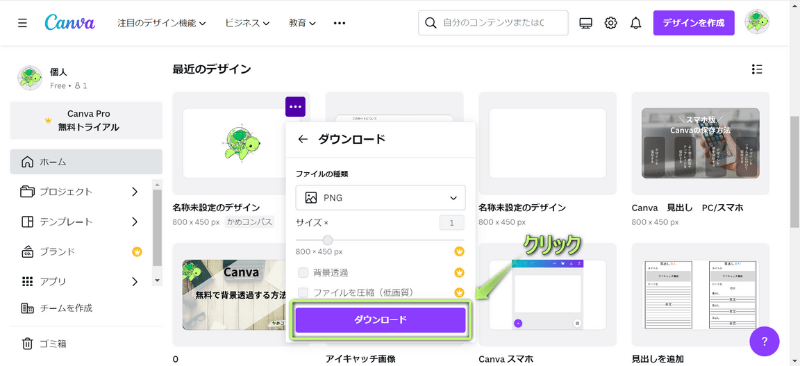Screen dimensions: 800x366
Task: Switch to list view icon
Action: pos(757,69)
